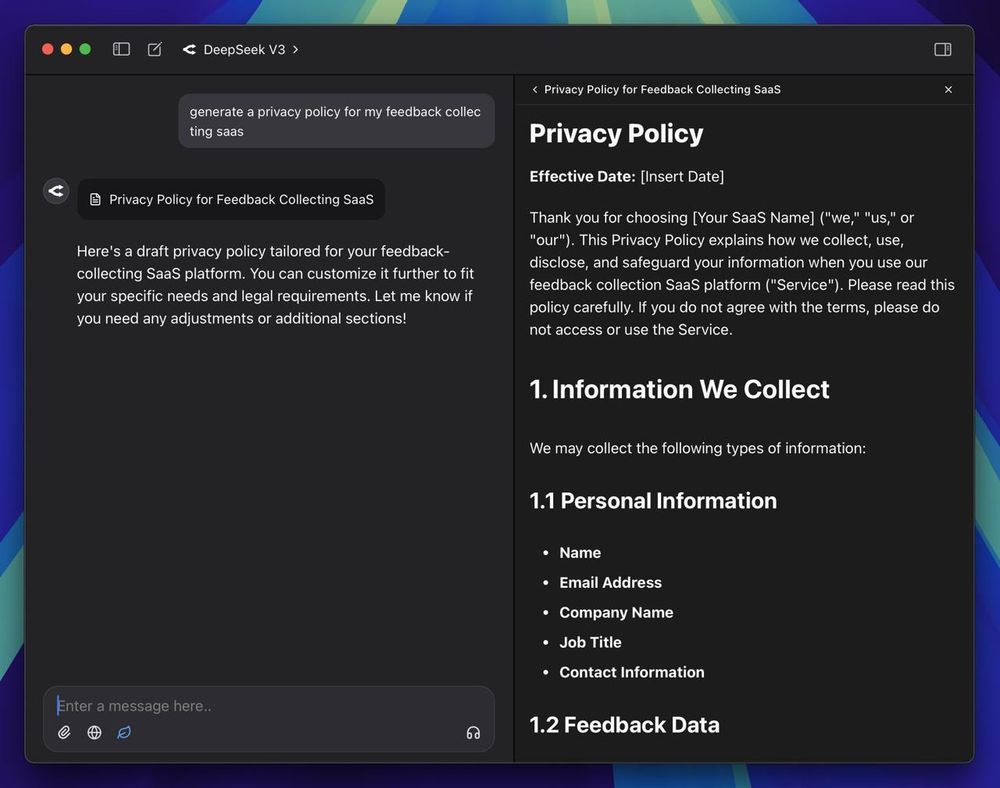The width and height of the screenshot is (1000, 788).
Task: Click 'We may collect the following types' sentence
Action: 698,448
